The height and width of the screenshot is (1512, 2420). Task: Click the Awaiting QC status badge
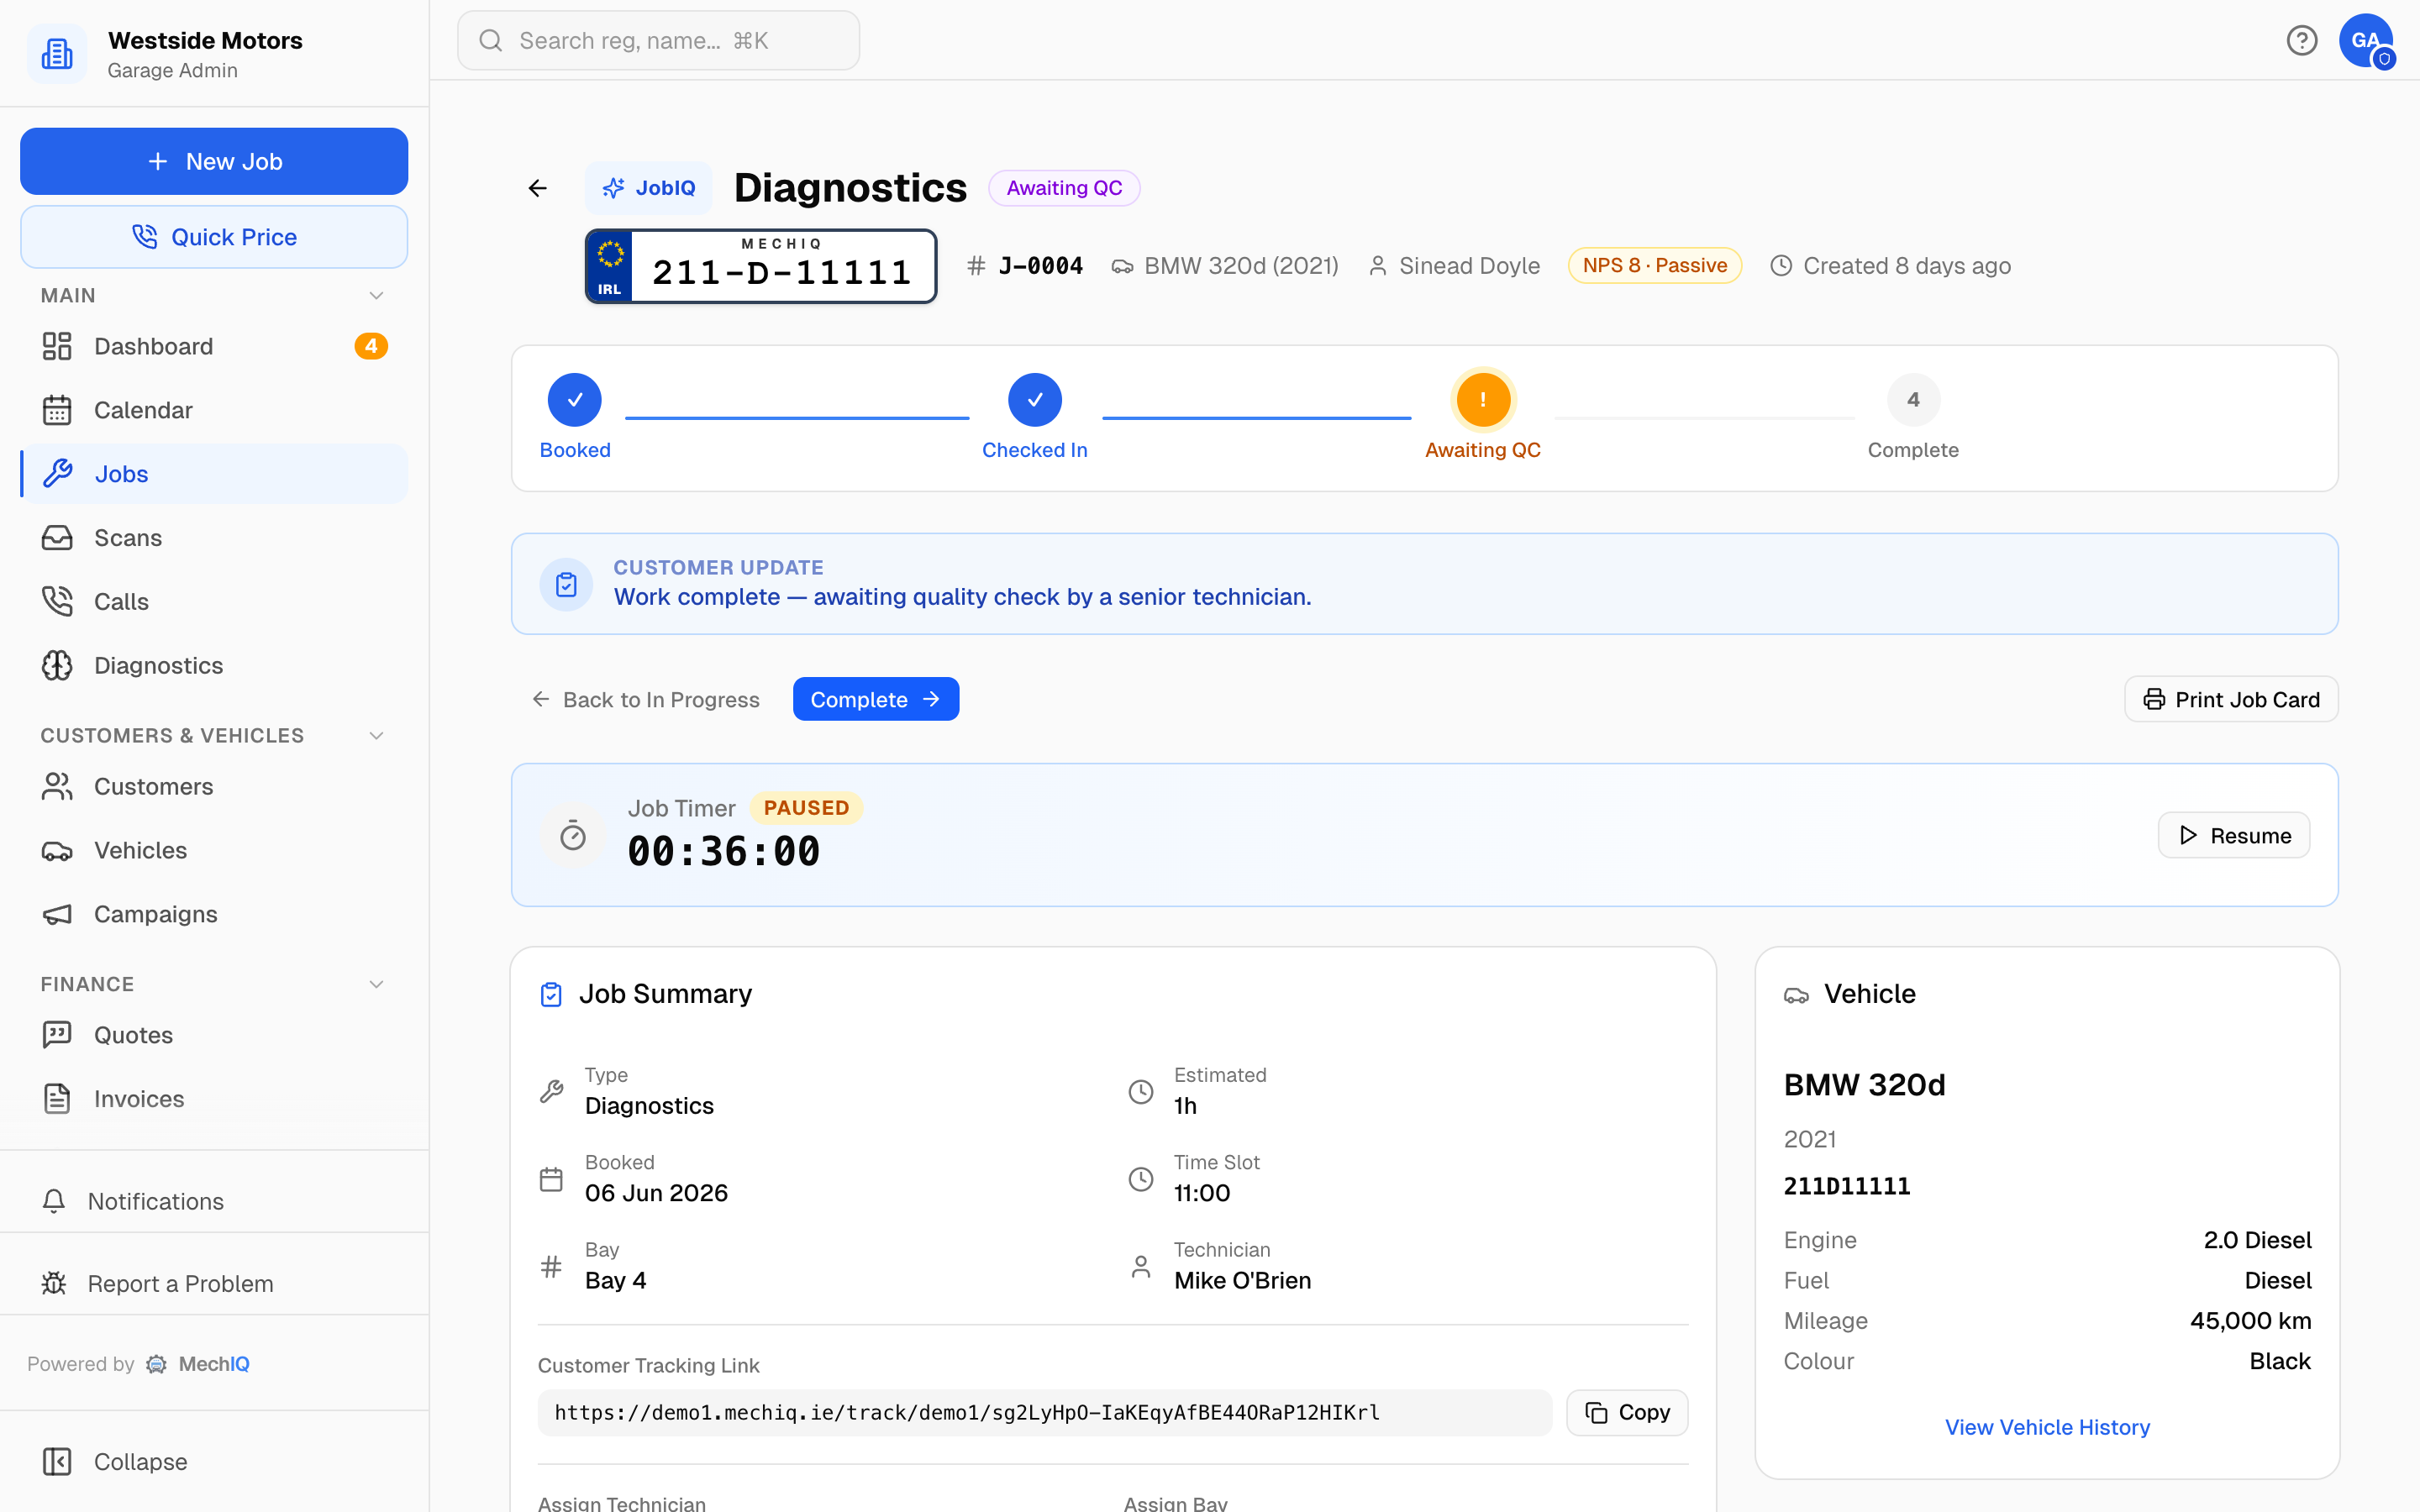click(1064, 188)
